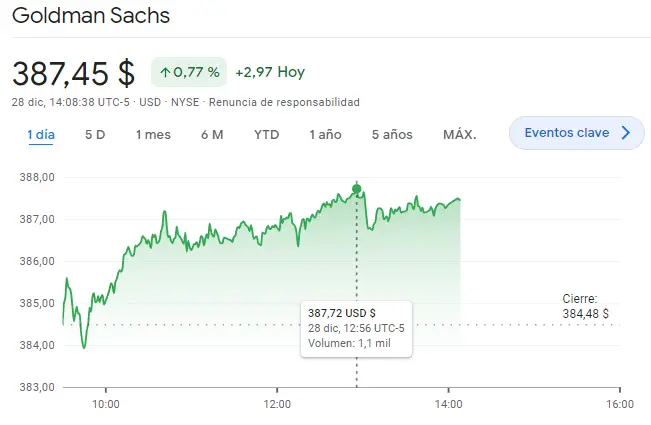This screenshot has width=651, height=425.
Task: Click the green up-arrow percentage badge
Action: tap(189, 72)
